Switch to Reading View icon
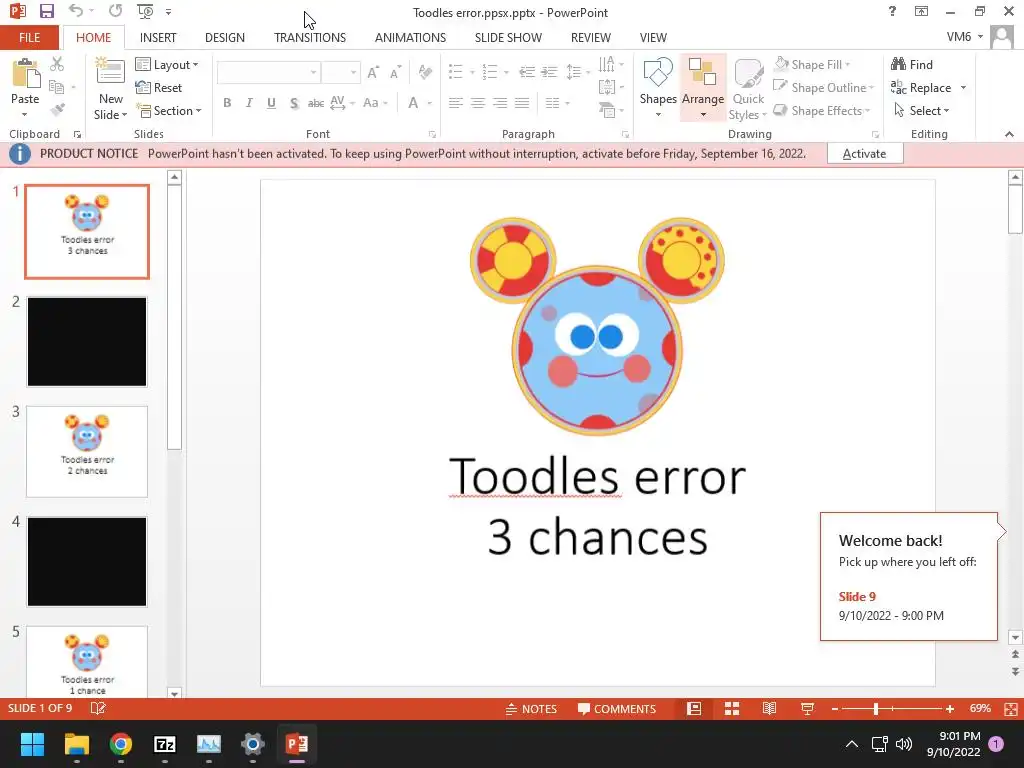Image resolution: width=1024 pixels, height=768 pixels. click(769, 709)
